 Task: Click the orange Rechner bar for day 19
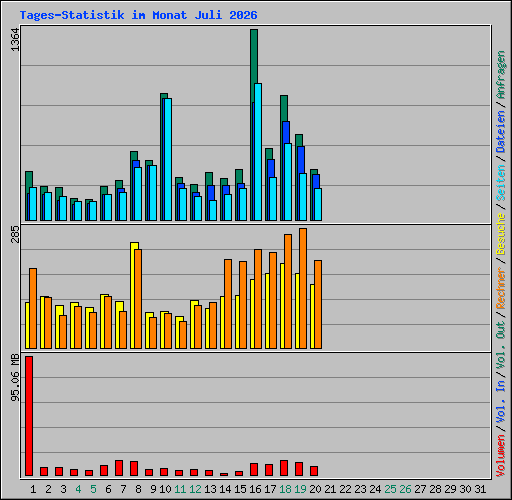[303, 289]
